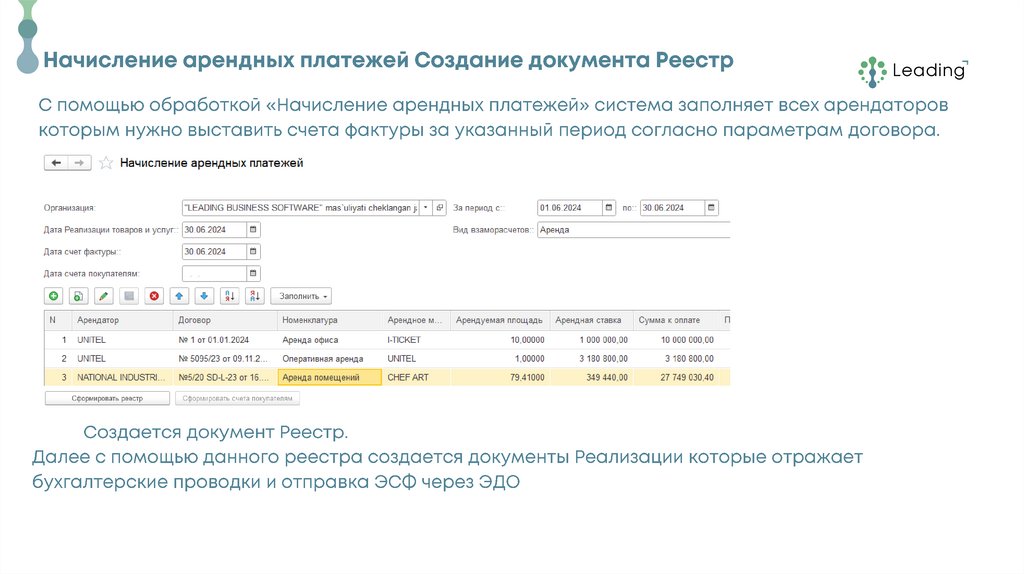The height and width of the screenshot is (574, 1024).
Task: Open the calendar for period end 'по' date
Action: click(711, 208)
